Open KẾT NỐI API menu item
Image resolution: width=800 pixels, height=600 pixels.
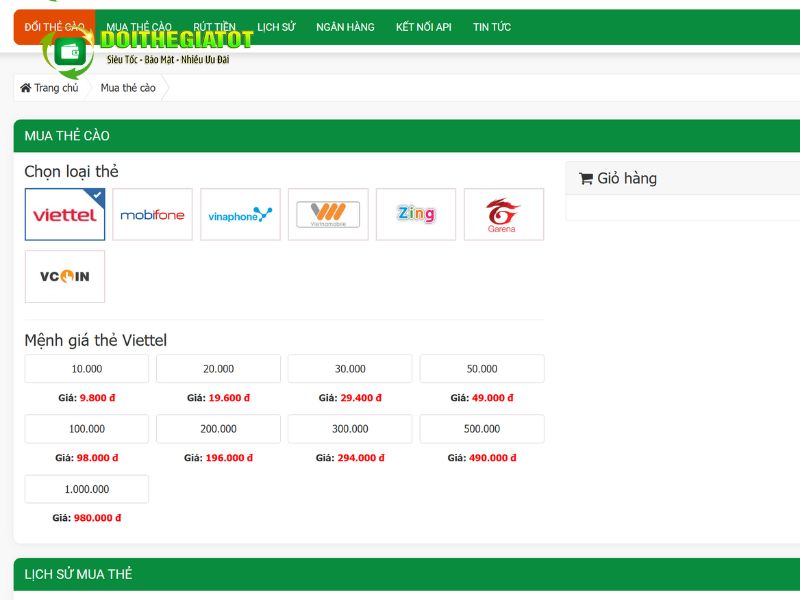tap(423, 27)
